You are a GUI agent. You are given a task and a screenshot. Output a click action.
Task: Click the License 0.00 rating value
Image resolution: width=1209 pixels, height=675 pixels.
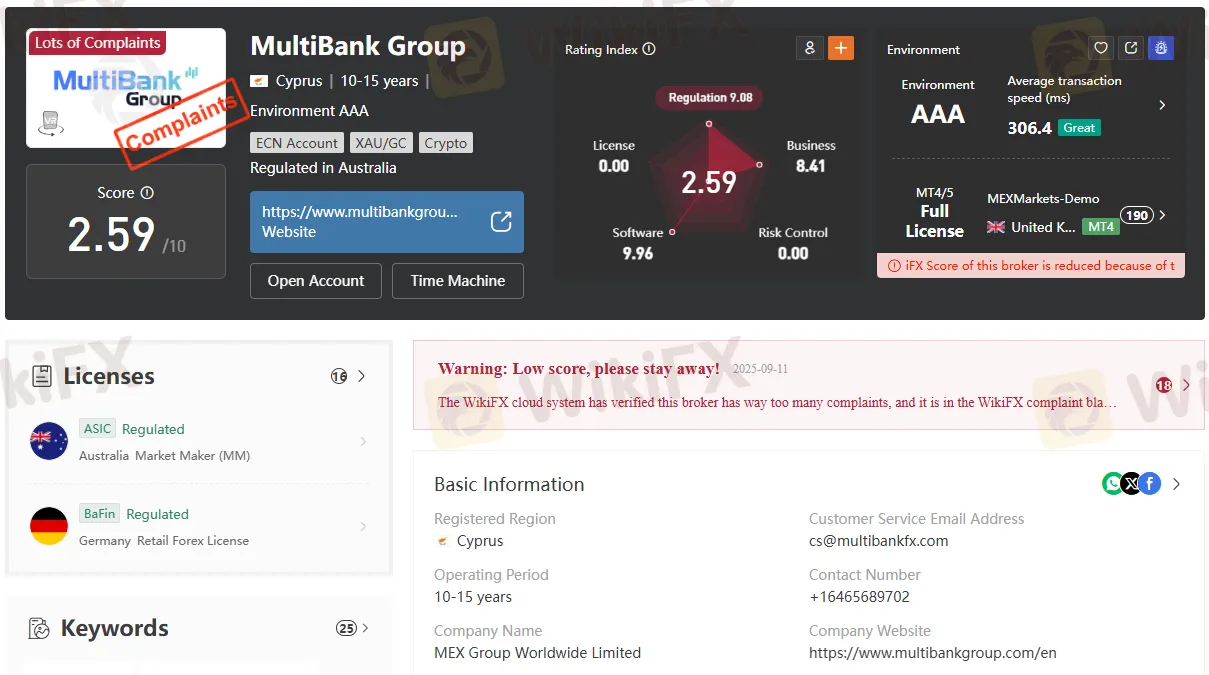[x=614, y=166]
